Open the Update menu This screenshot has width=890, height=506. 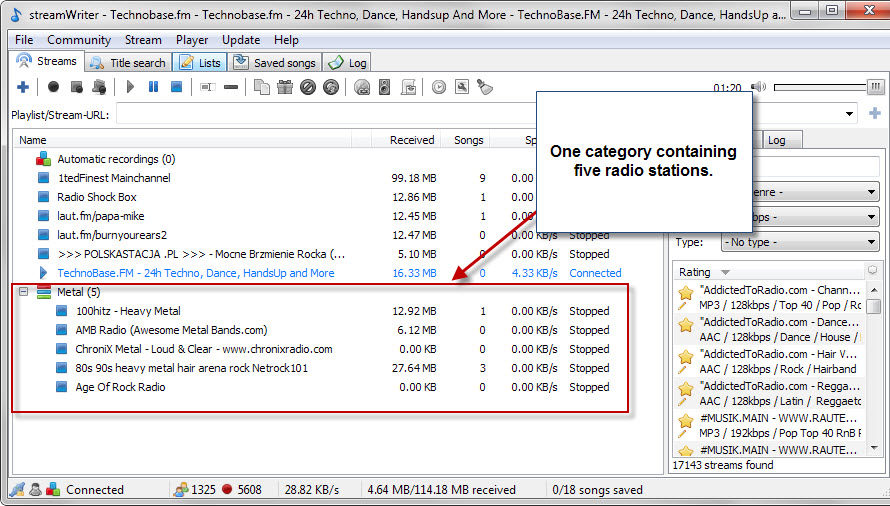pos(241,40)
